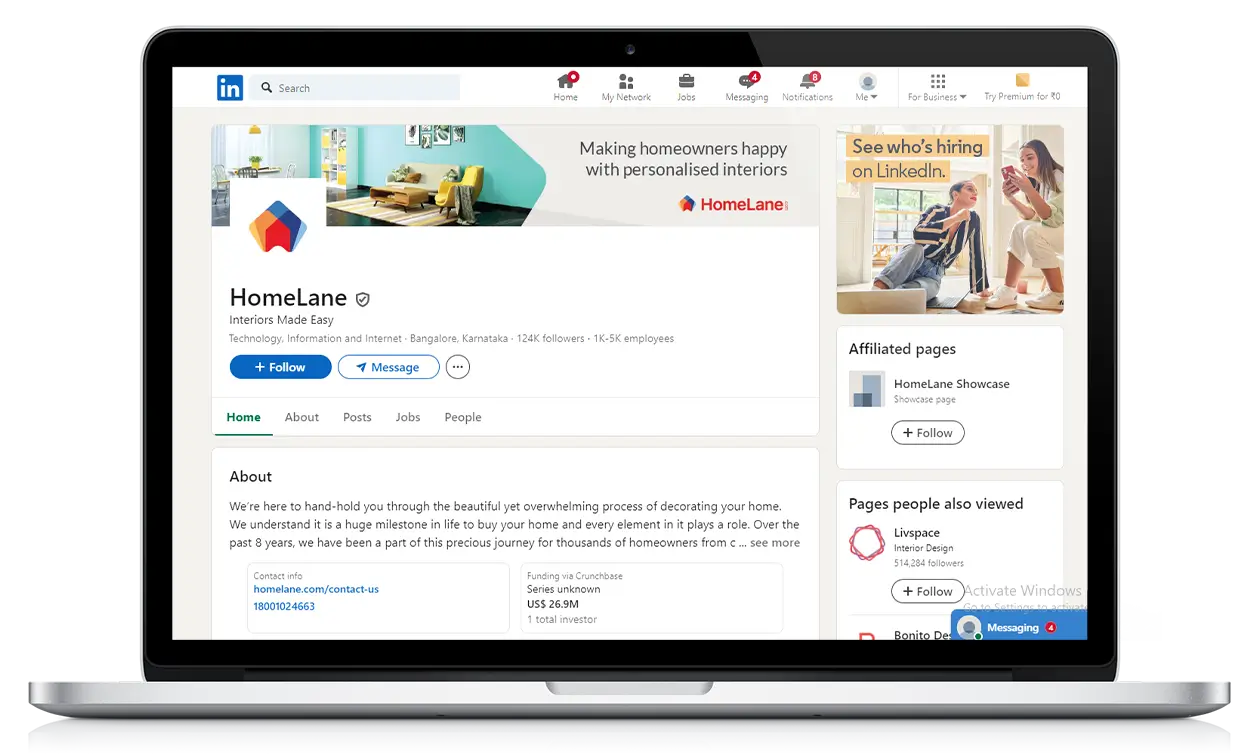Image resolution: width=1260 pixels, height=756 pixels.
Task: Click the 'Pages people also viewed' heading
Action: coord(936,504)
